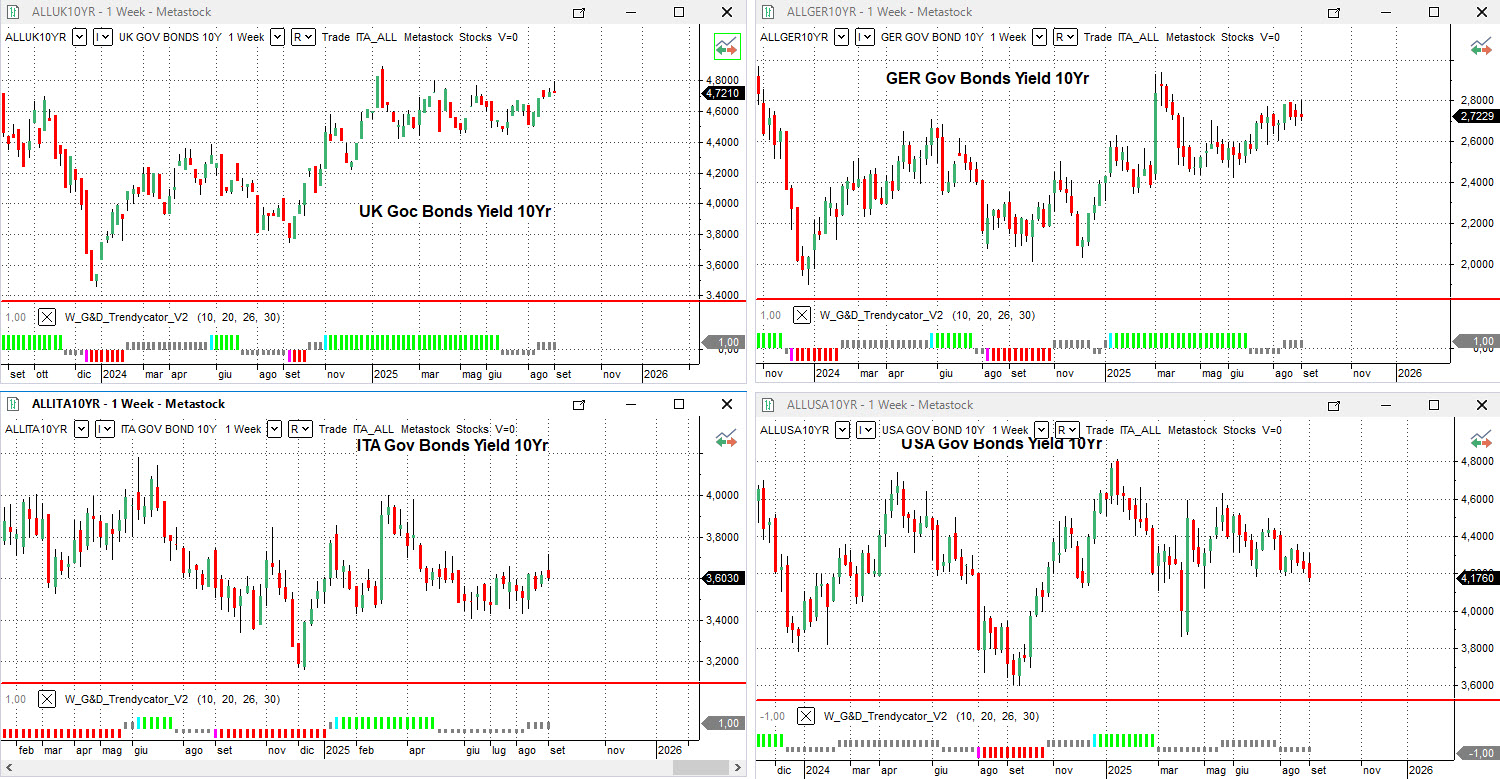
Task: Open the 1 Week periodicity dropdown in German chart
Action: pos(1040,37)
